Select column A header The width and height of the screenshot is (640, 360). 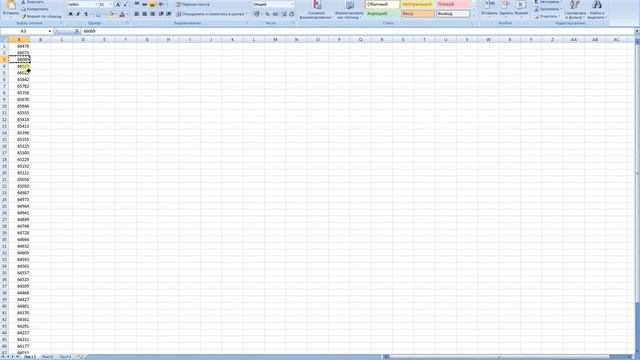coord(19,40)
